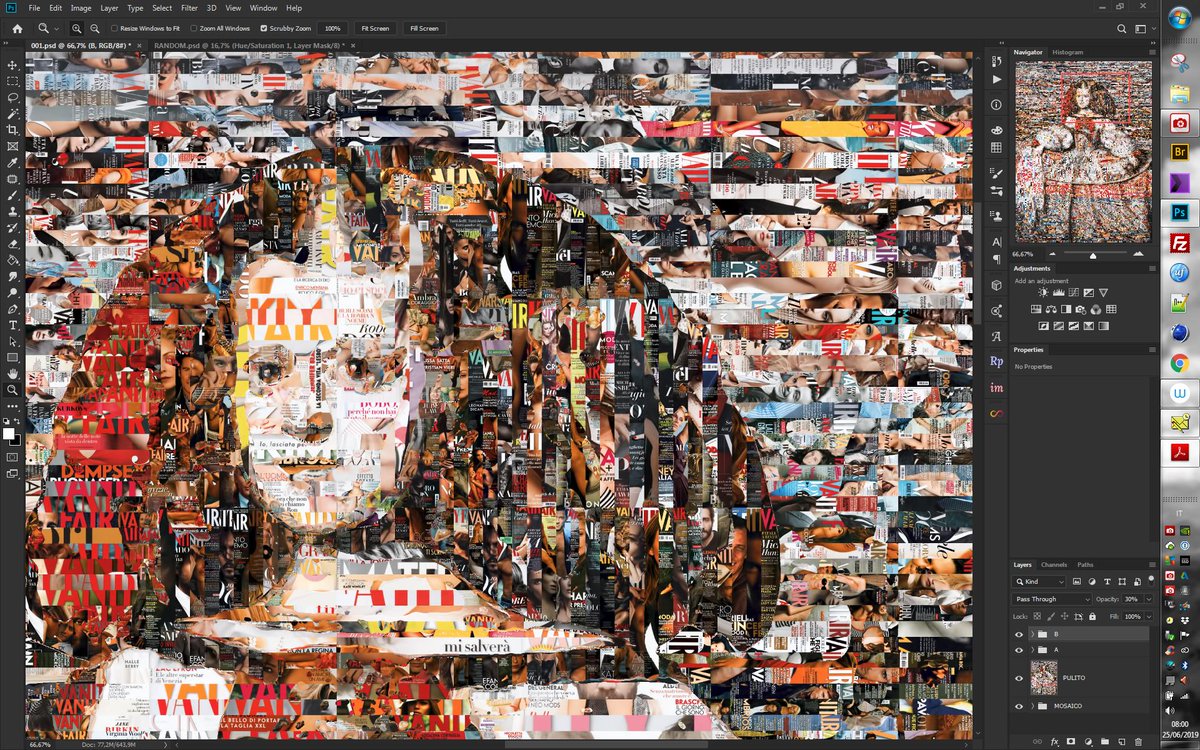The image size is (1200, 750).
Task: Select the Move tool
Action: point(13,65)
